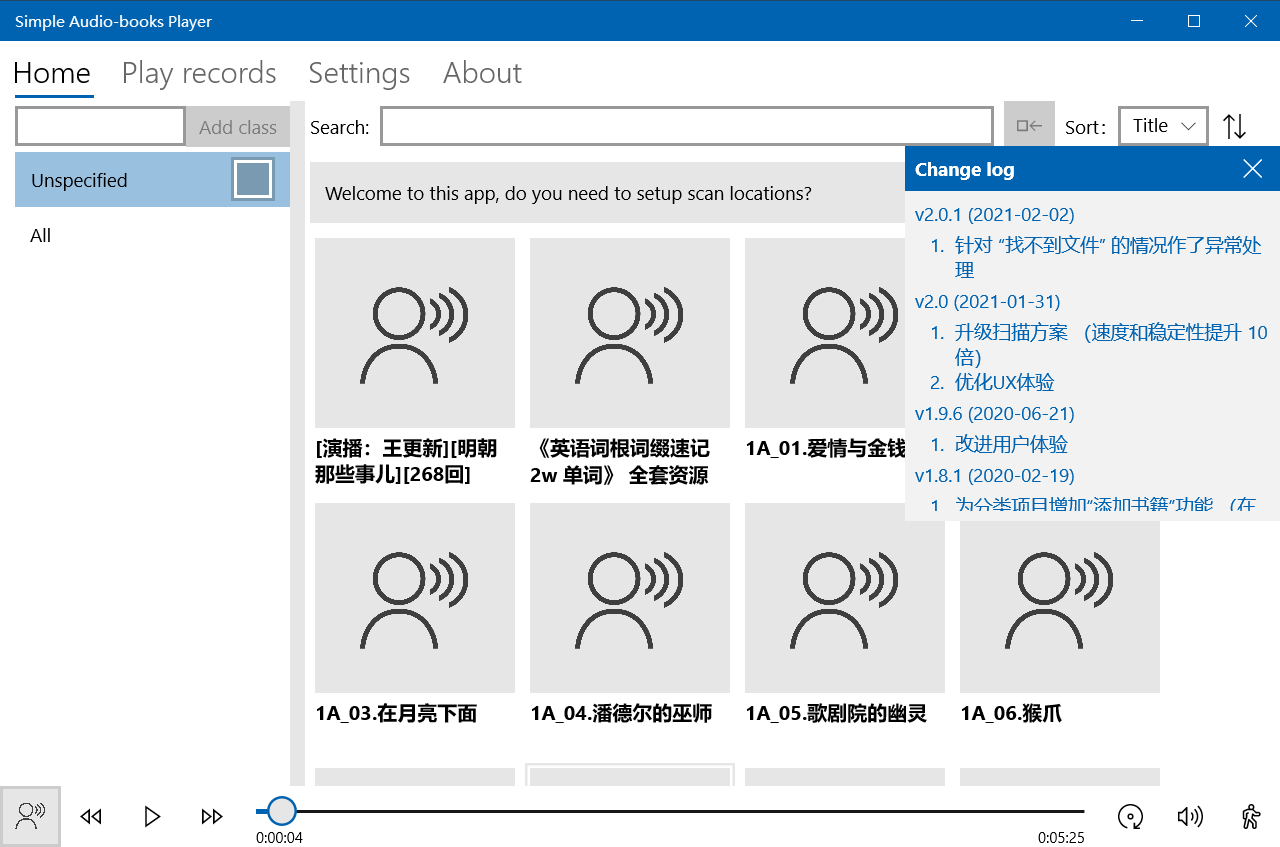Click change log item 改进用户体验

1011,445
